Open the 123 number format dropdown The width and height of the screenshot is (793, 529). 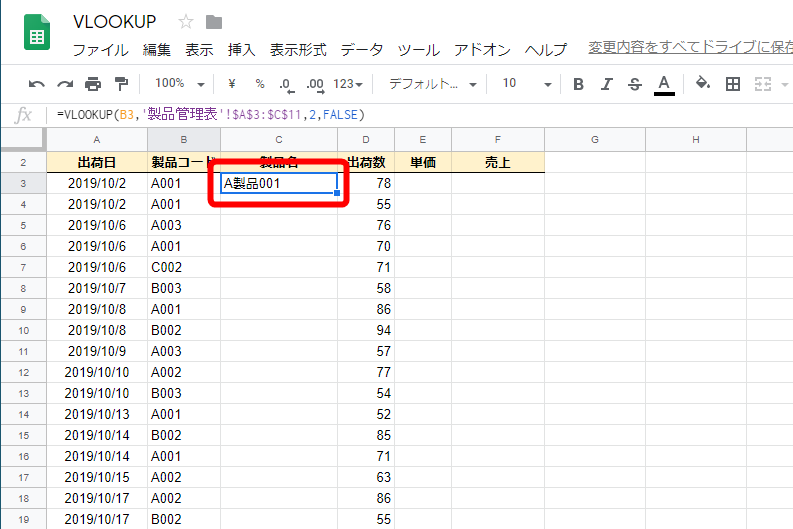(x=347, y=84)
